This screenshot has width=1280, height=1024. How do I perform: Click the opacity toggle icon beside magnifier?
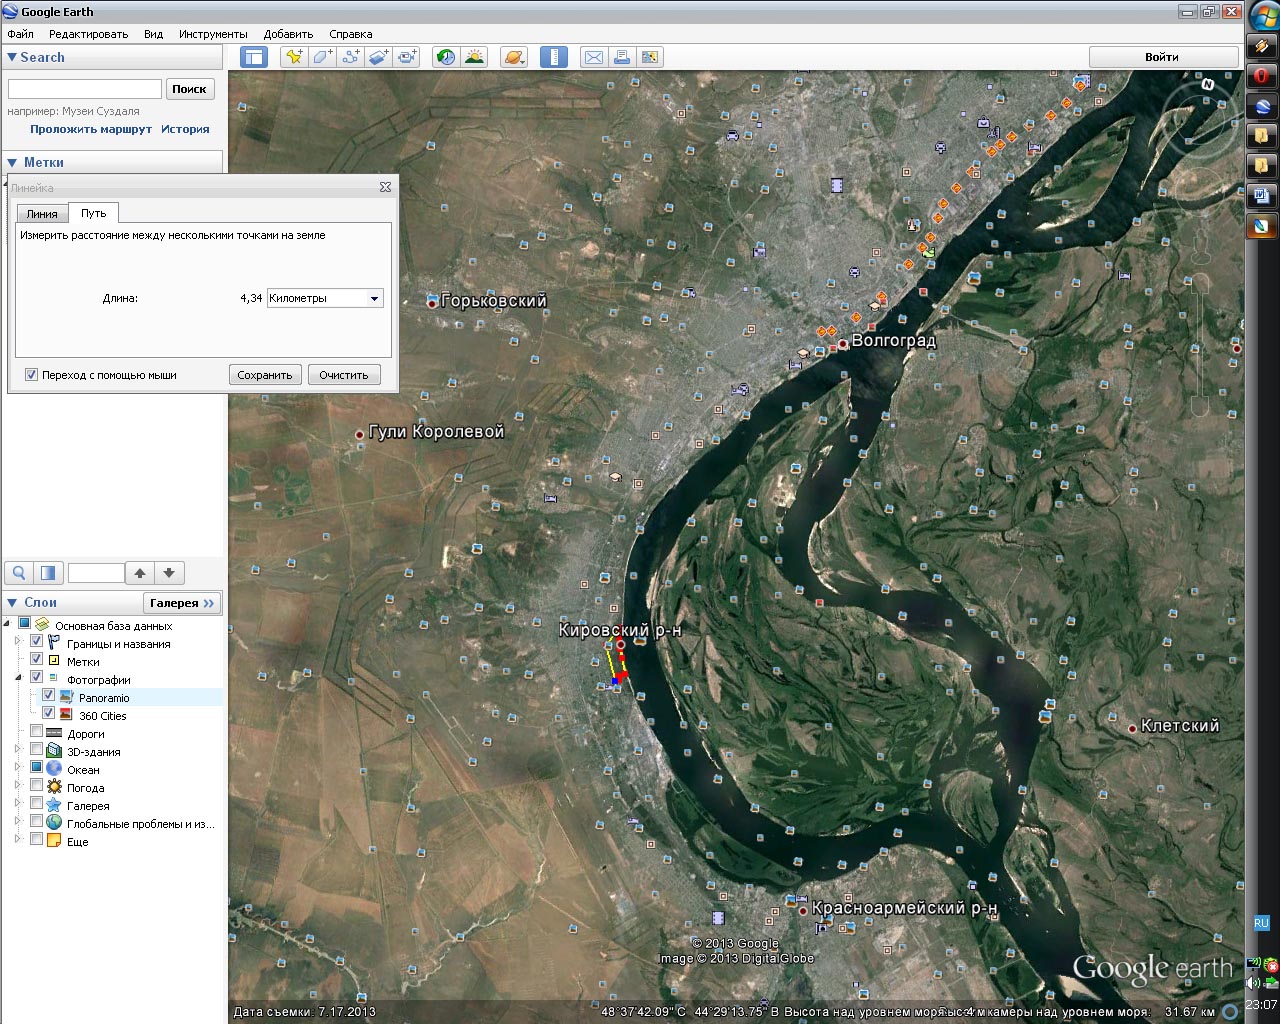(47, 573)
